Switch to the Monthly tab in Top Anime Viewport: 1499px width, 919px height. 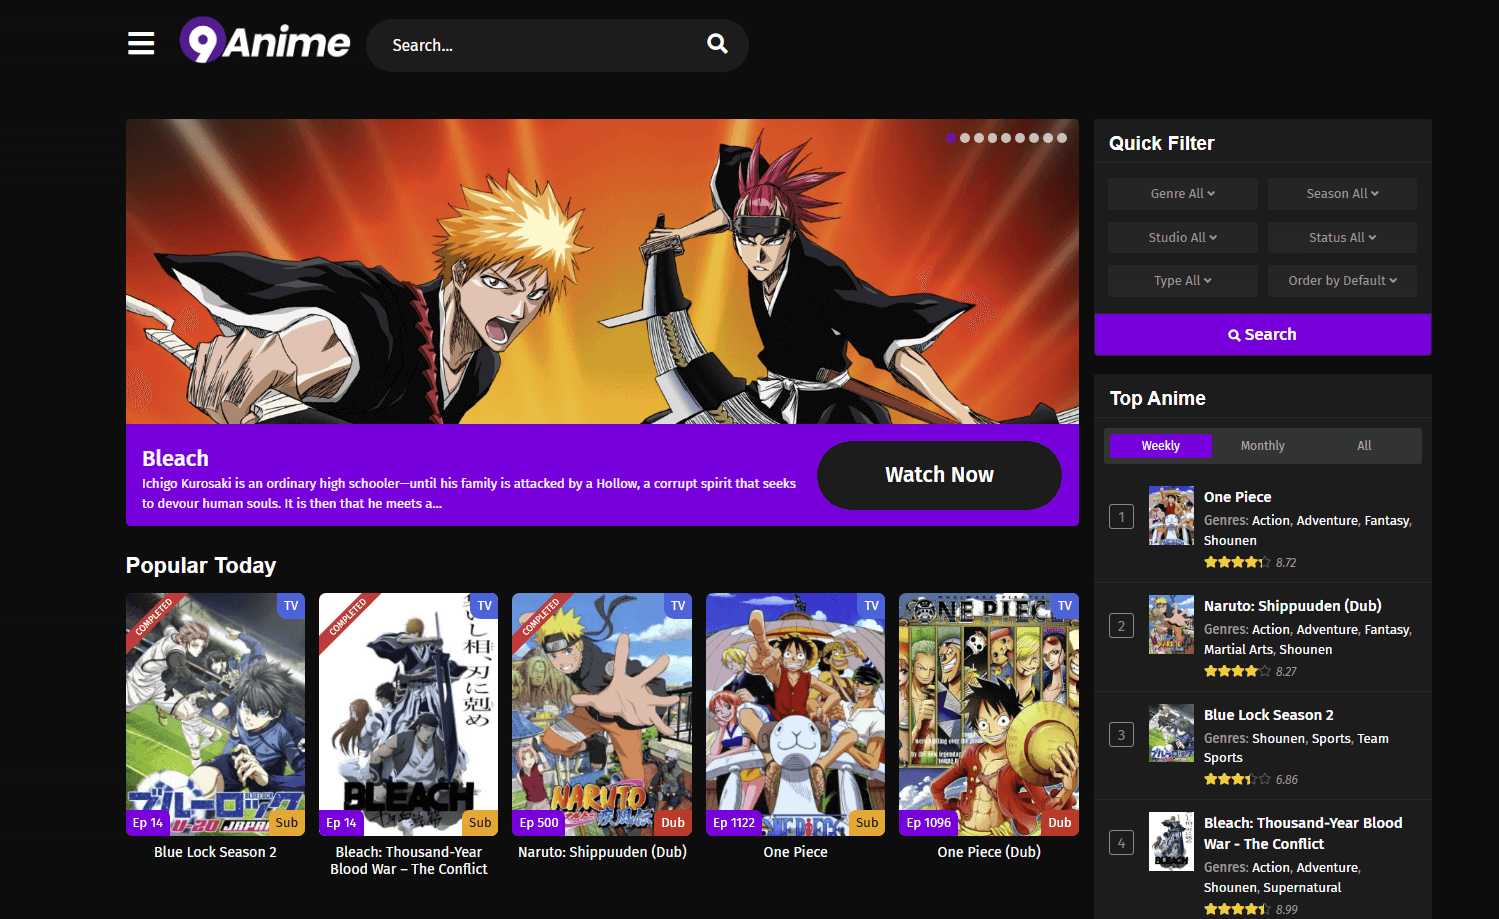pos(1262,446)
